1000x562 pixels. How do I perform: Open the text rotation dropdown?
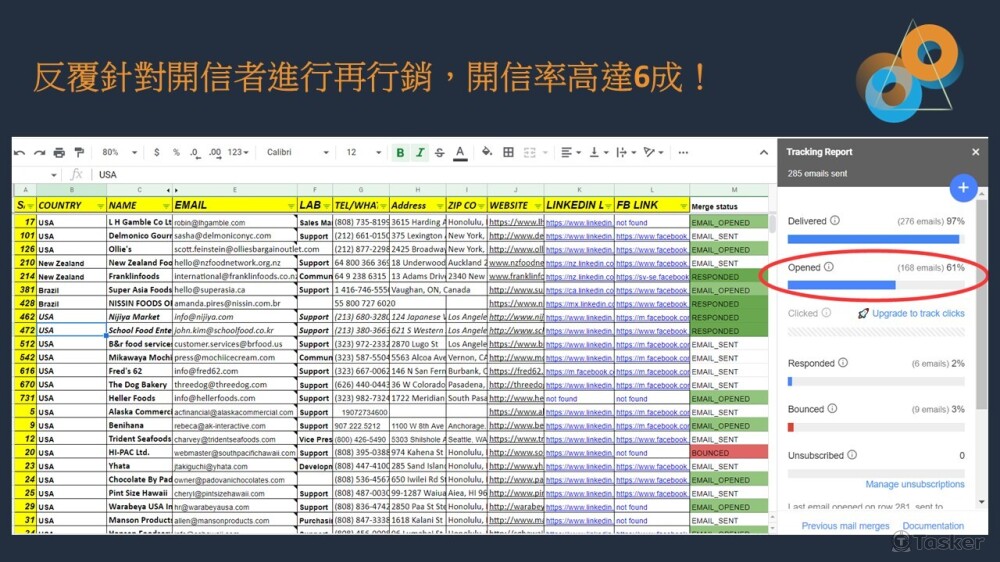(x=653, y=152)
